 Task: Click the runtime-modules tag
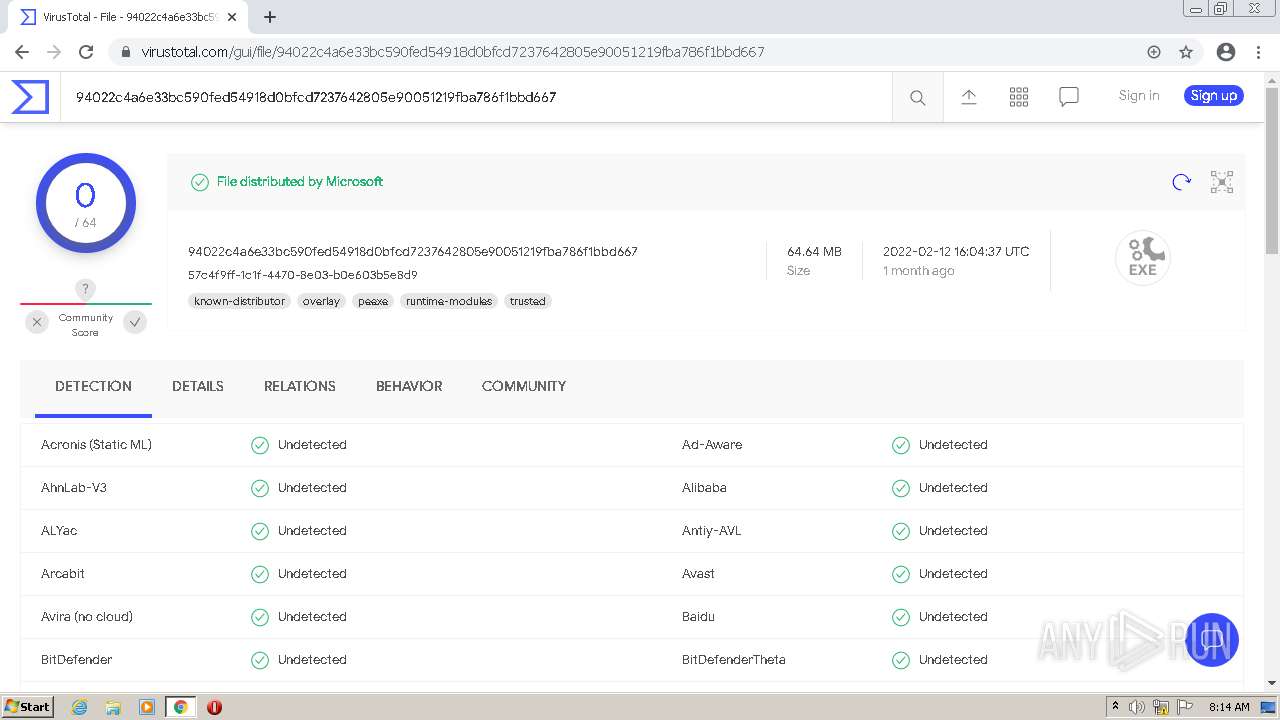coord(449,301)
